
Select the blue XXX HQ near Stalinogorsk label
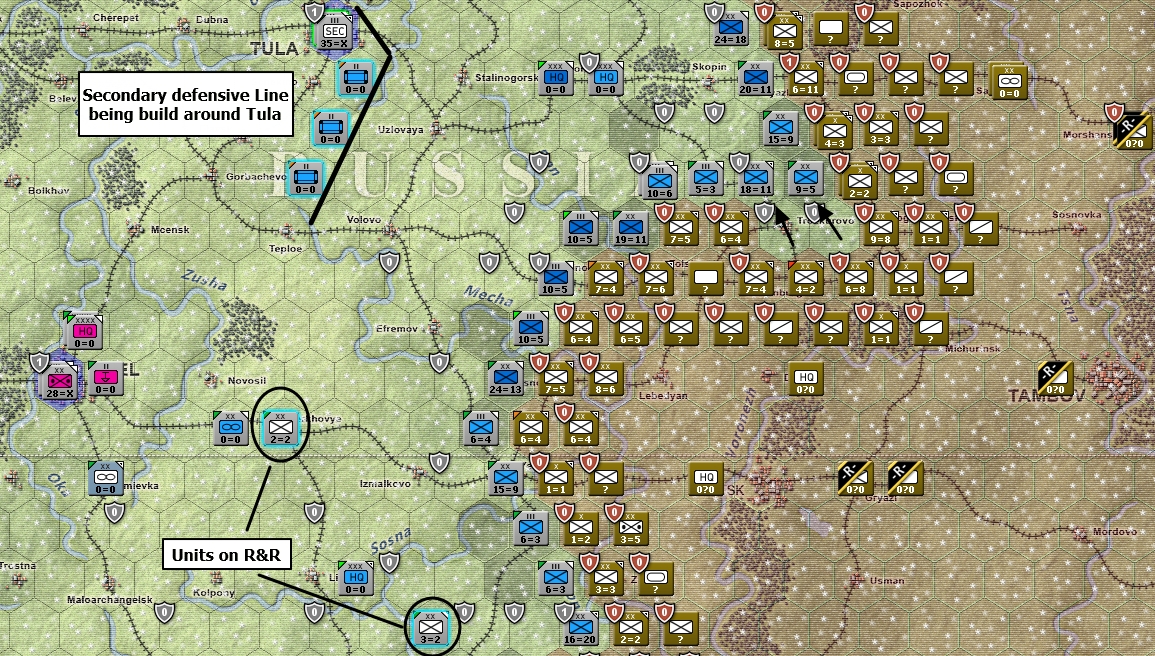pos(556,79)
